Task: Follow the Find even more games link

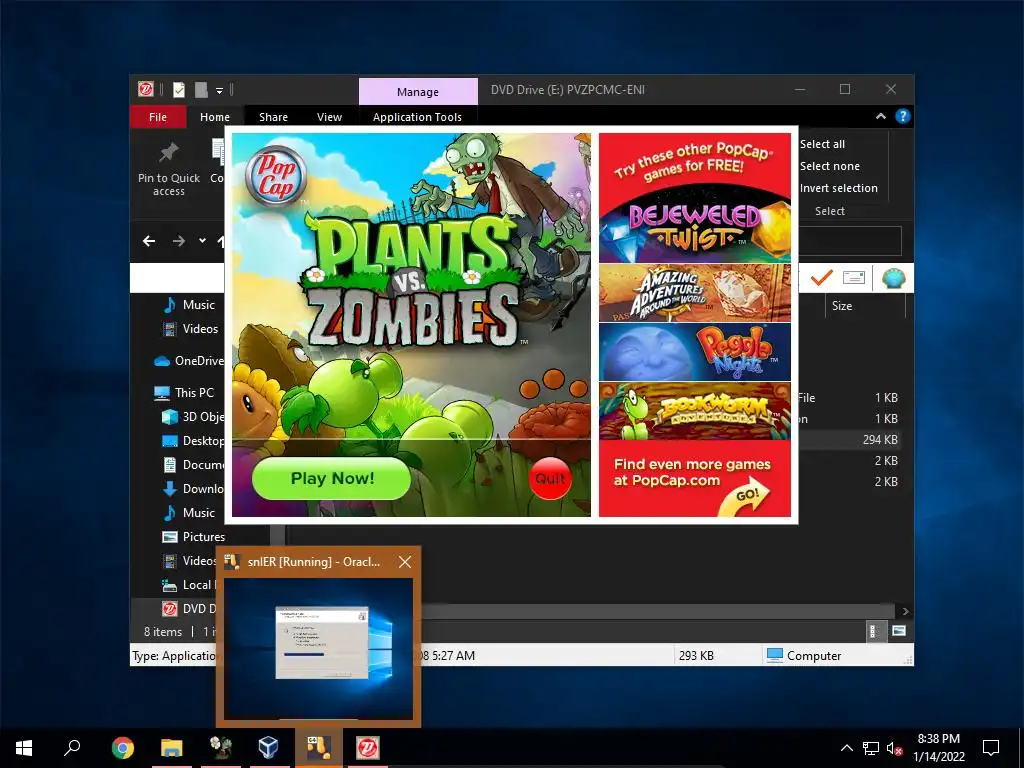Action: coord(695,479)
